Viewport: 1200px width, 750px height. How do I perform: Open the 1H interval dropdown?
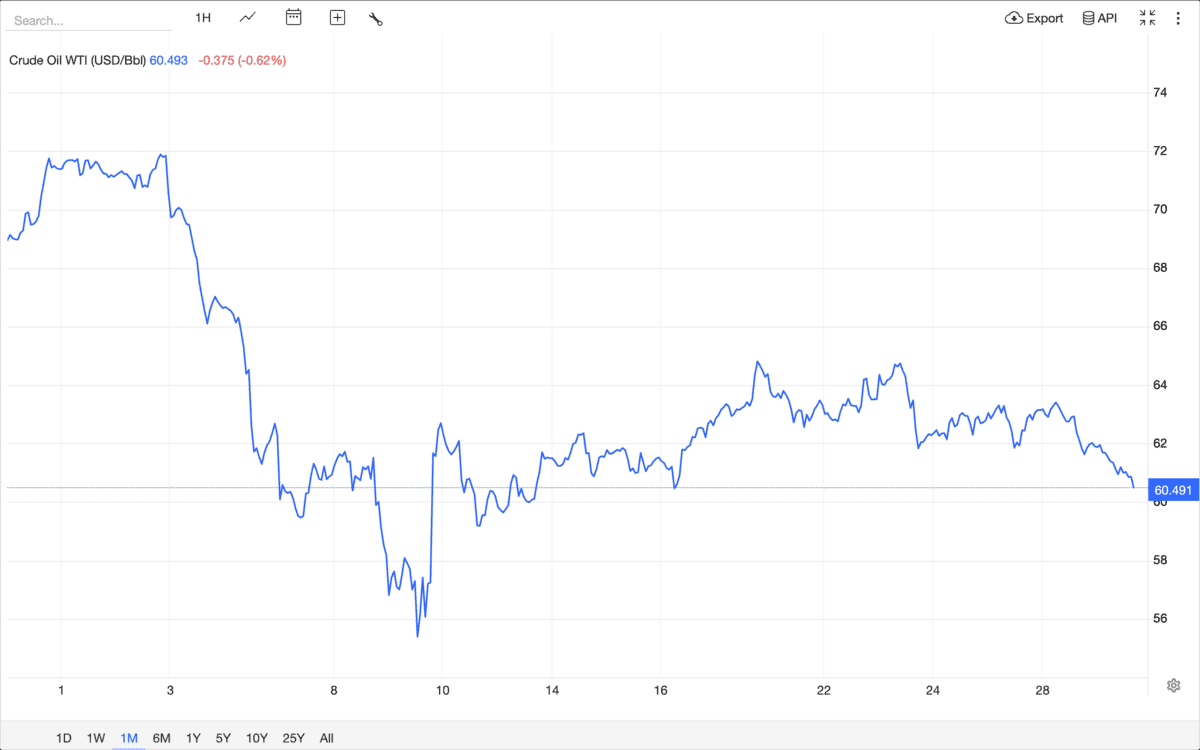203,18
